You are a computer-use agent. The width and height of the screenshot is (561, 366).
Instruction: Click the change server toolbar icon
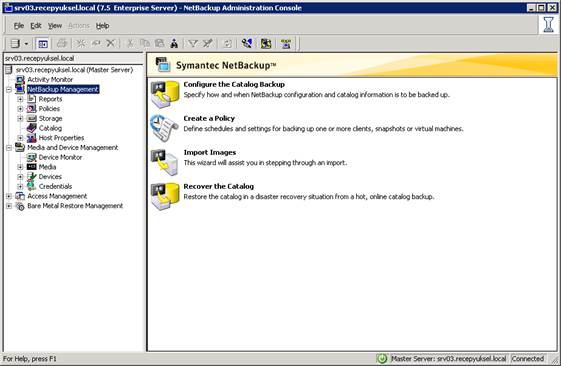pyautogui.click(x=15, y=44)
